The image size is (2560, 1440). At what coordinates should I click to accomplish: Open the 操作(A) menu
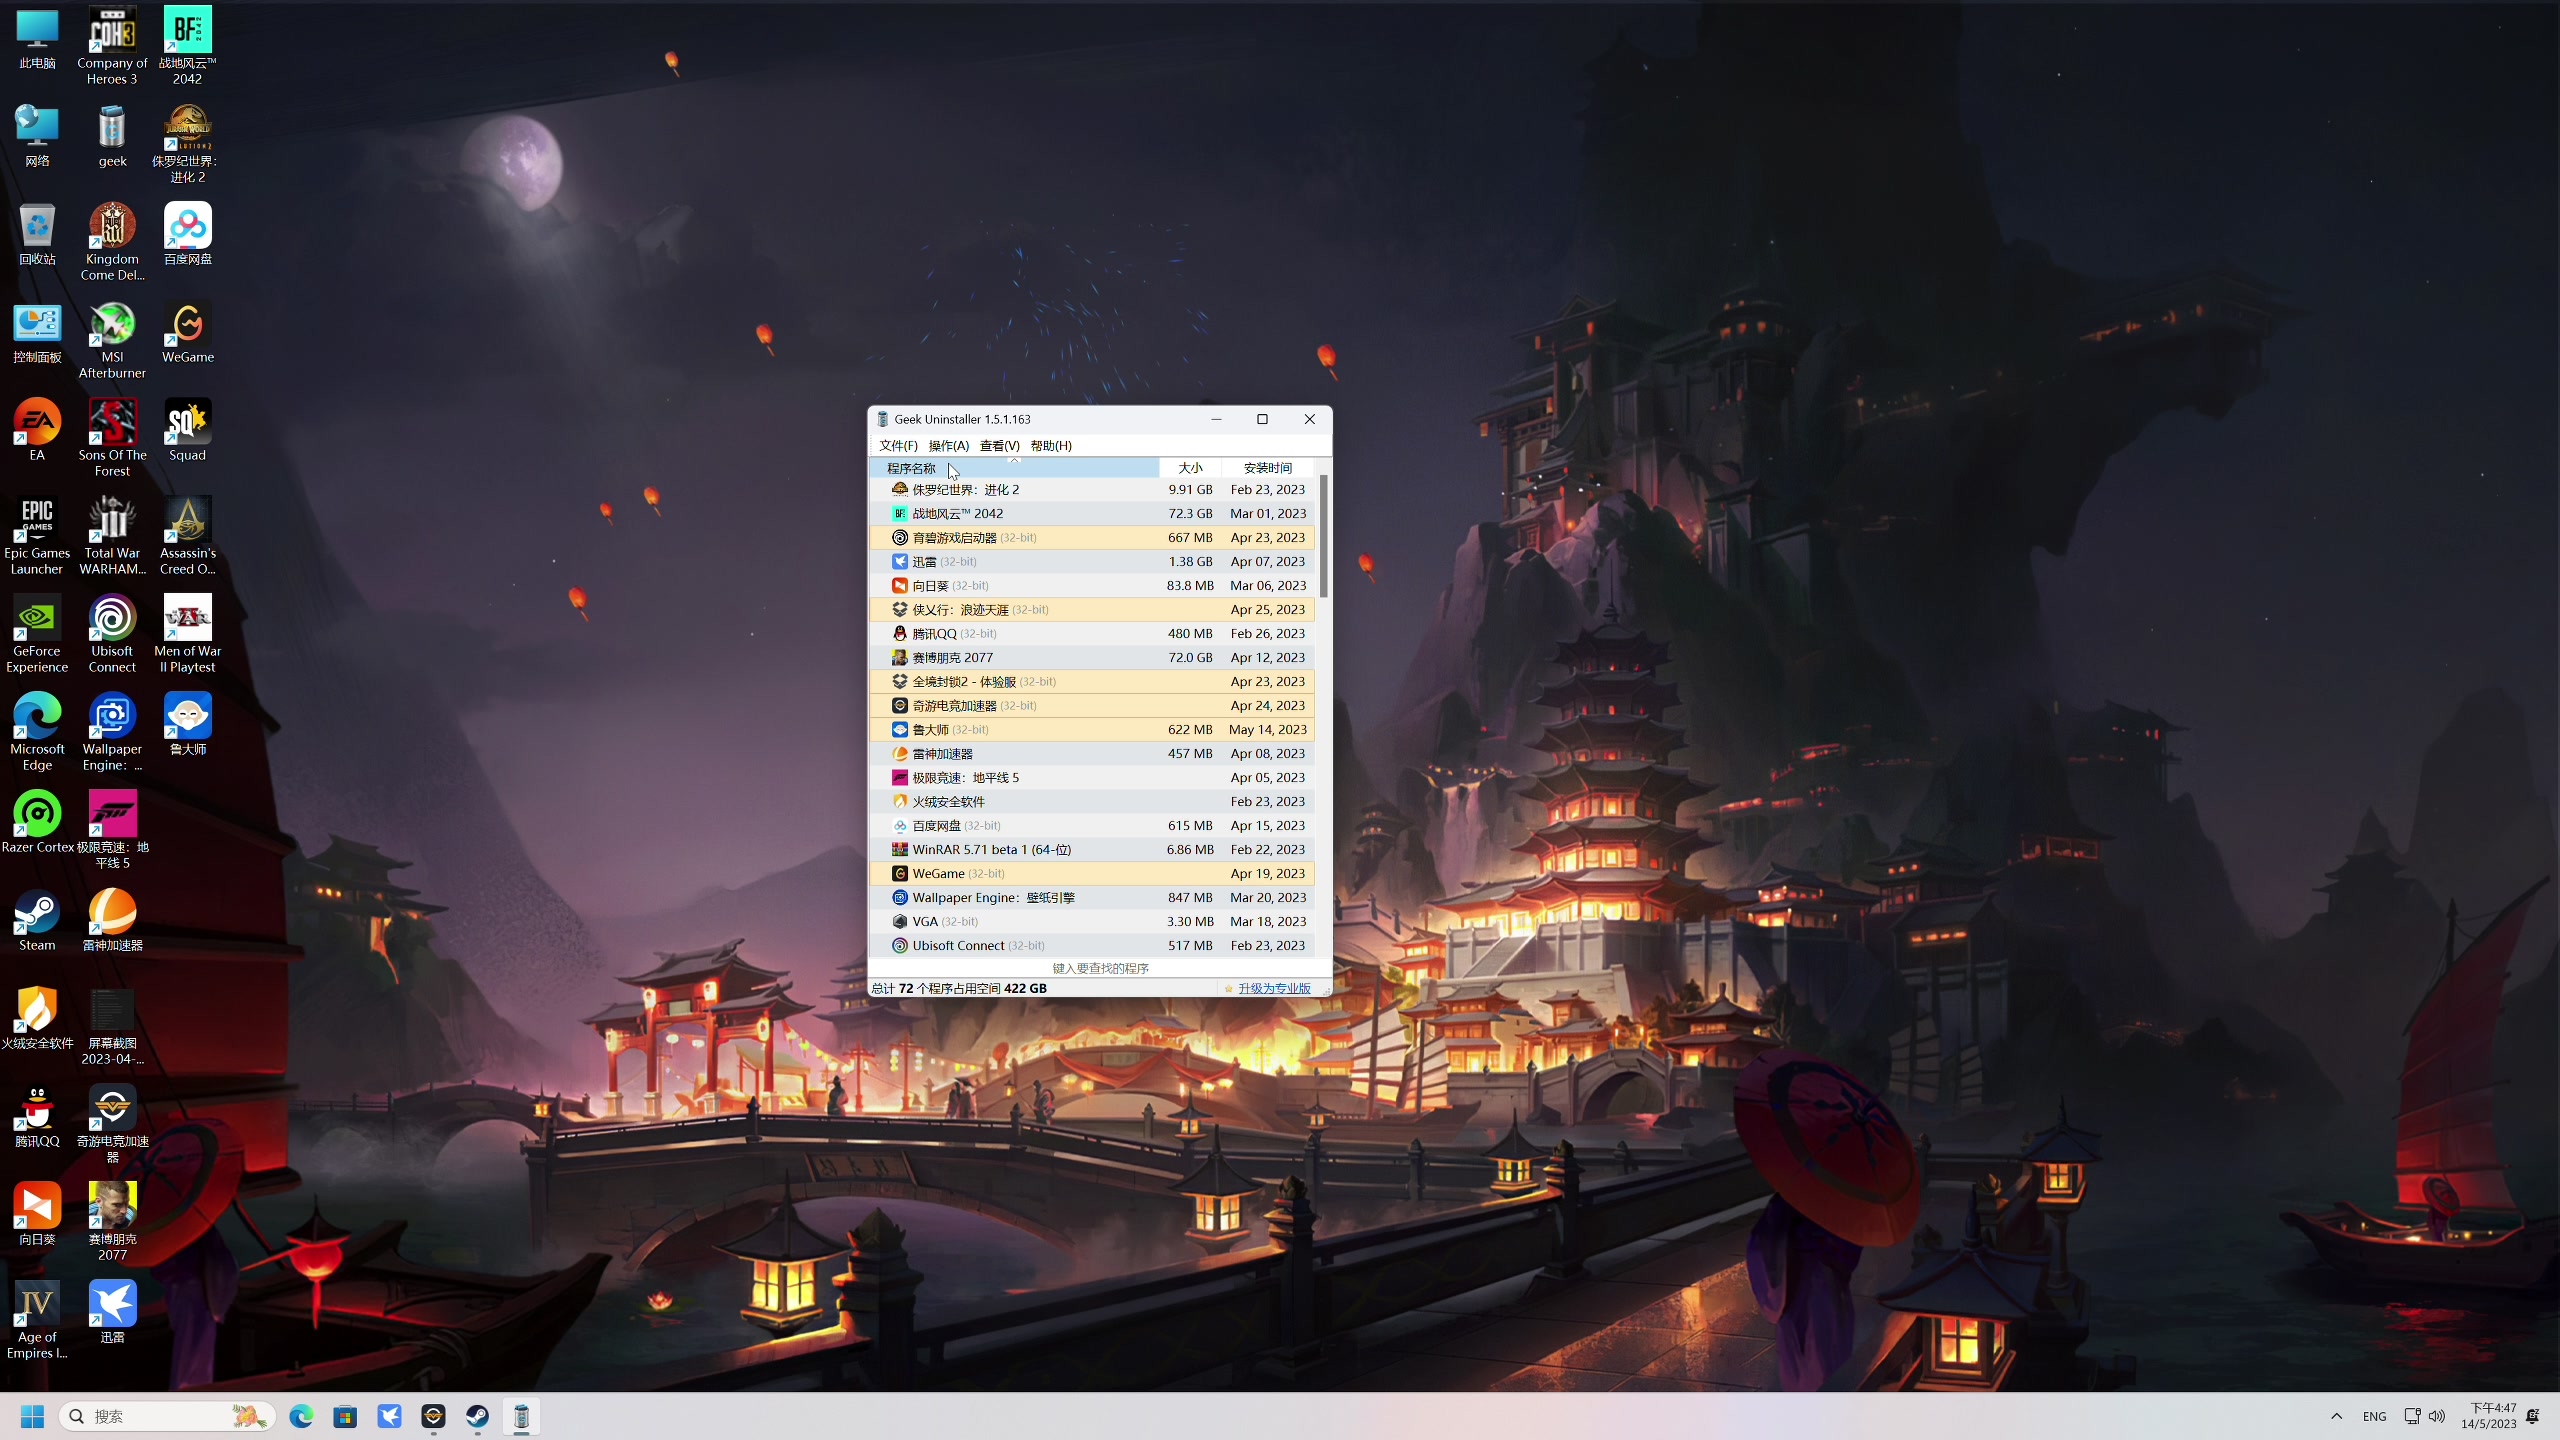(x=948, y=446)
